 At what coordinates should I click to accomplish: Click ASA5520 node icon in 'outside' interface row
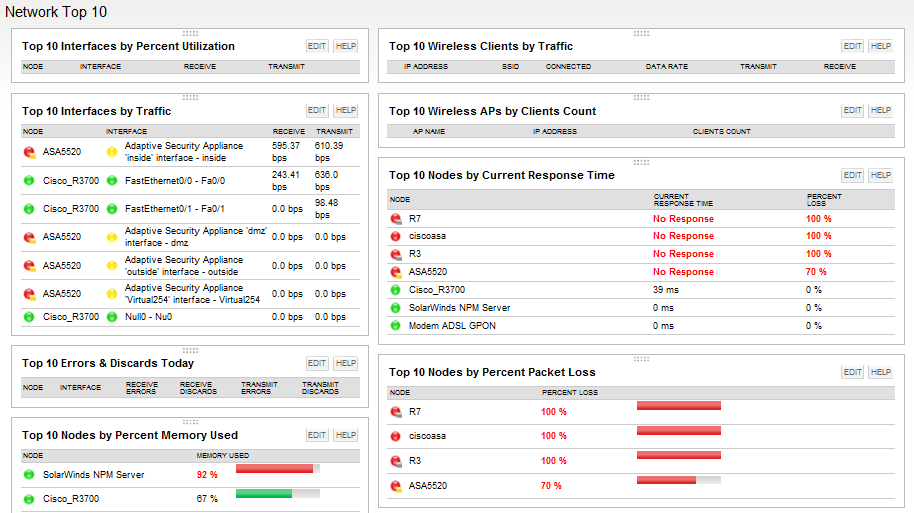click(x=29, y=266)
